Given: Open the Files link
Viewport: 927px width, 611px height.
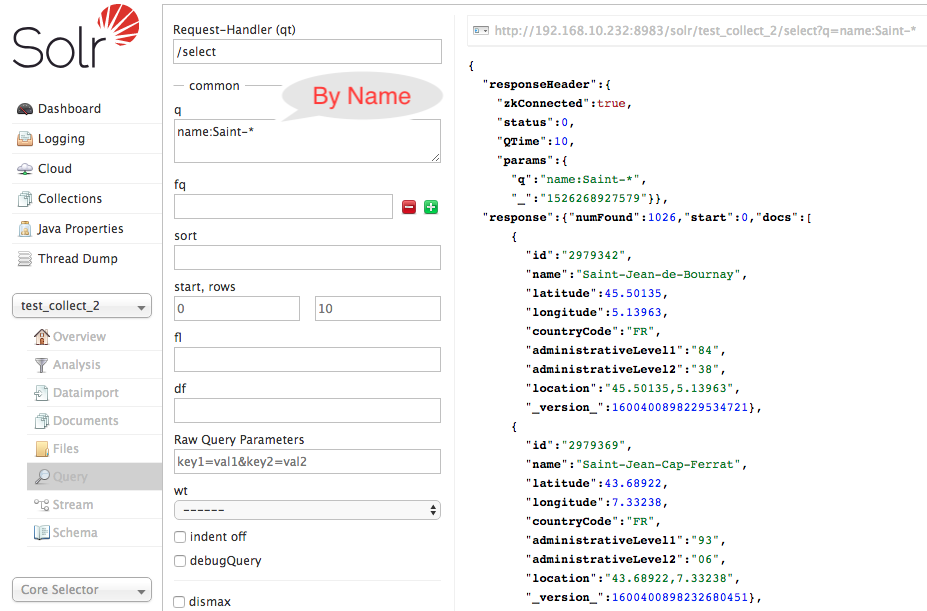Looking at the screenshot, I should tap(66, 449).
